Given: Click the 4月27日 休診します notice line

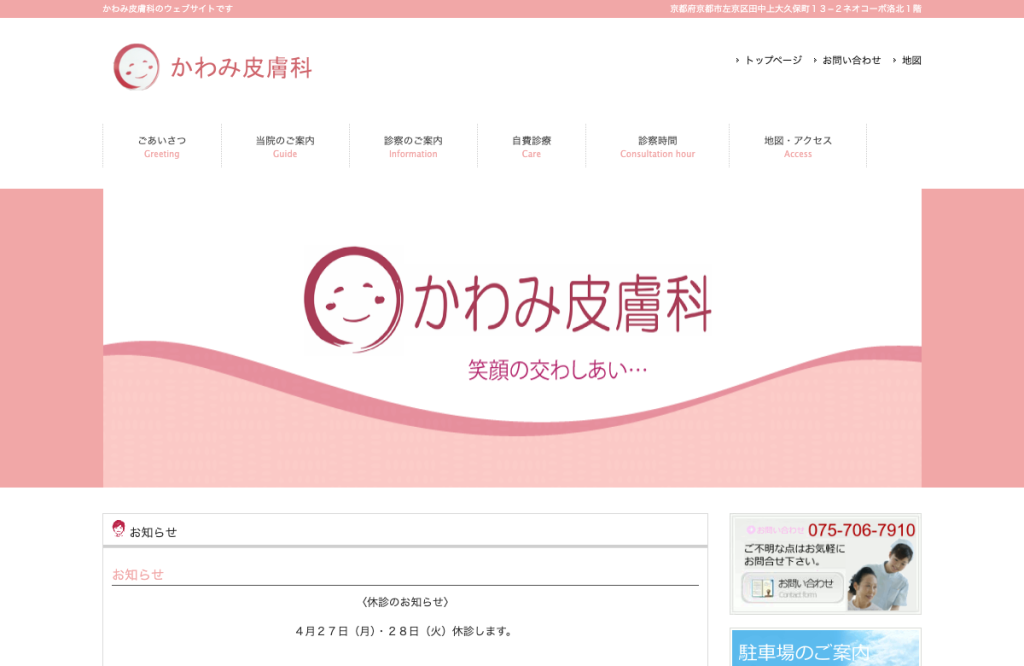Looking at the screenshot, I should [405, 631].
